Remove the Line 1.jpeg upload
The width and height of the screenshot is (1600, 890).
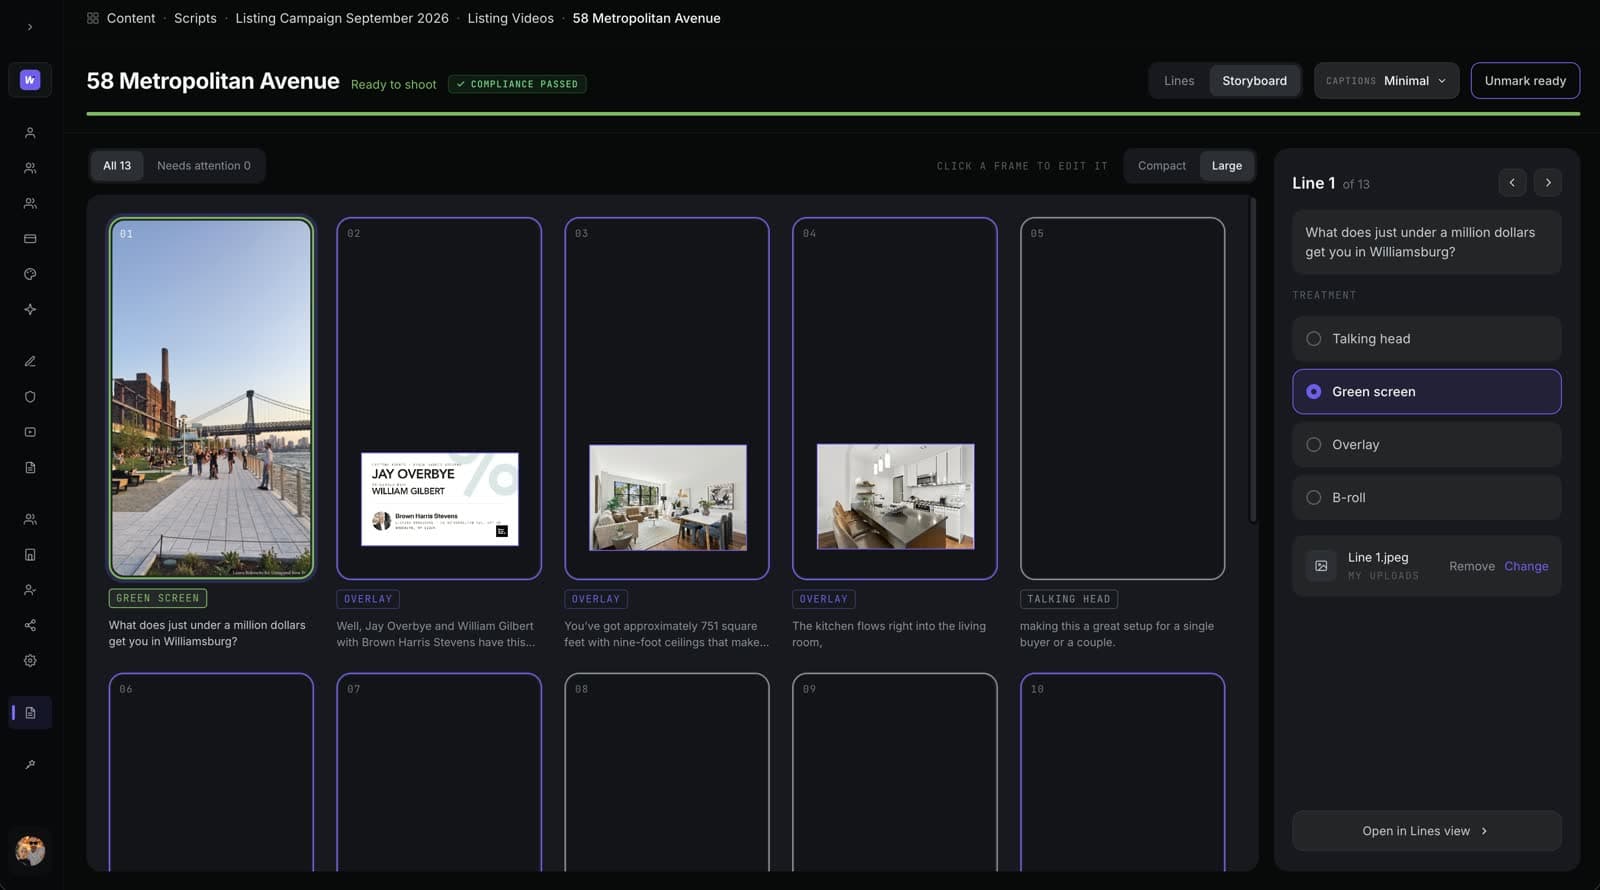[x=1472, y=566]
